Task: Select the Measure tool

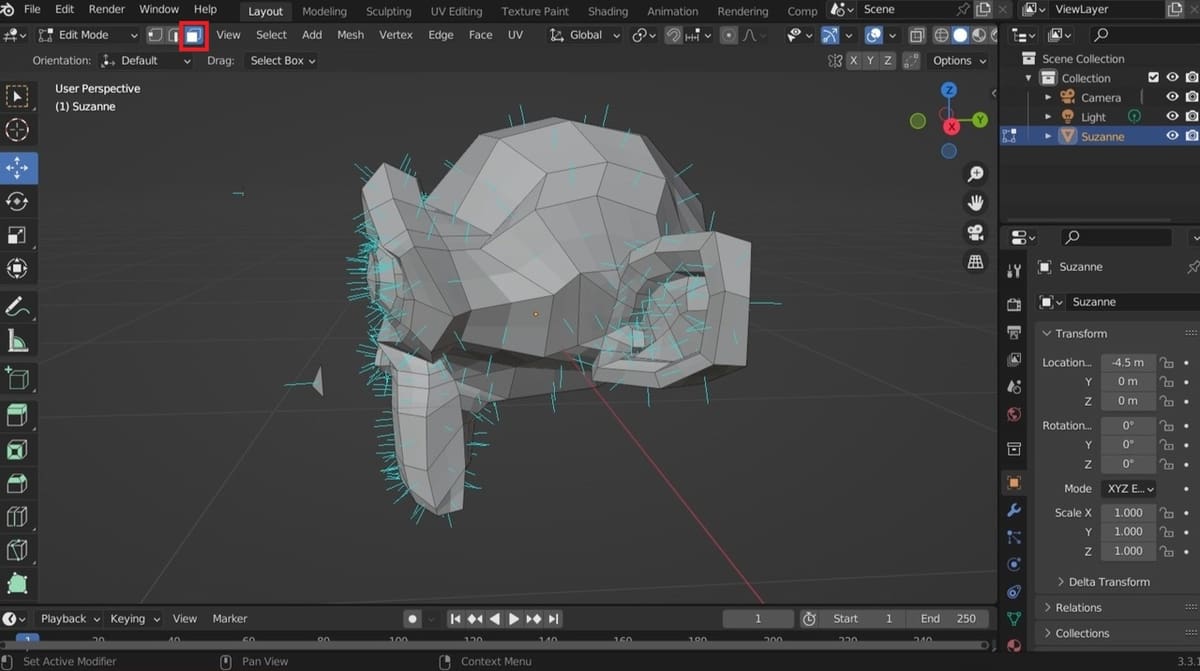Action: (x=17, y=341)
